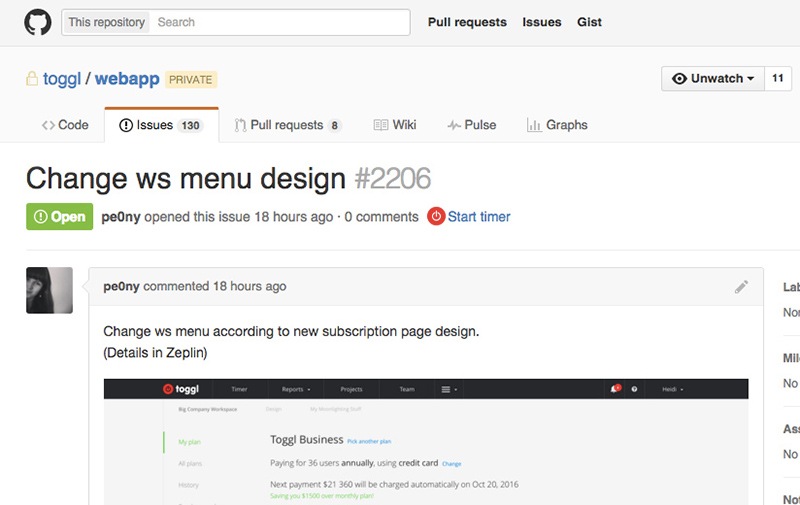Click the toggl logo in embedded screenshot

tap(181, 389)
